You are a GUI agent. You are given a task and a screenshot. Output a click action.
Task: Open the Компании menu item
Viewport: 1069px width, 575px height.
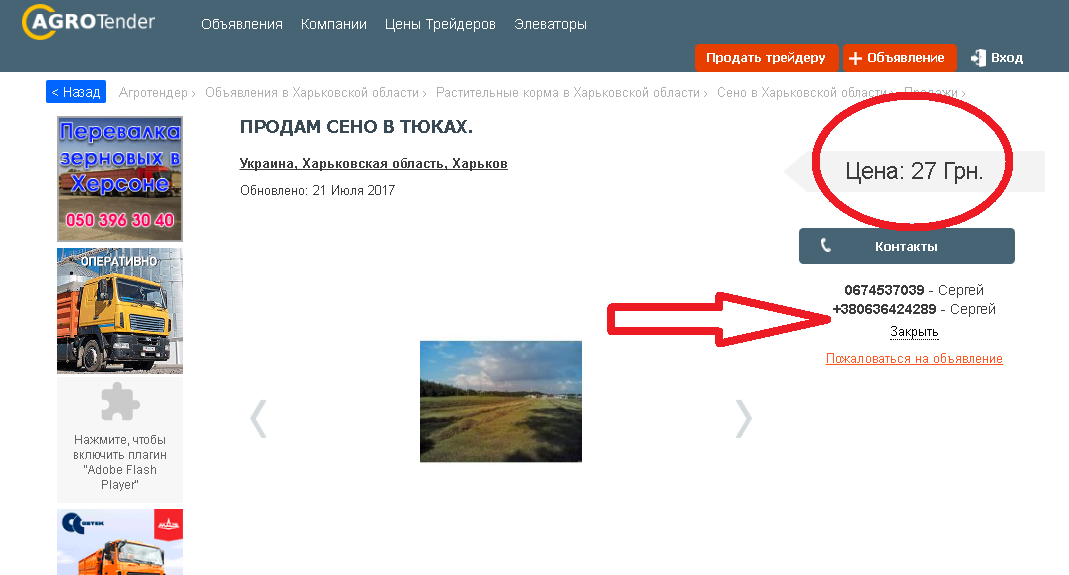click(x=333, y=24)
